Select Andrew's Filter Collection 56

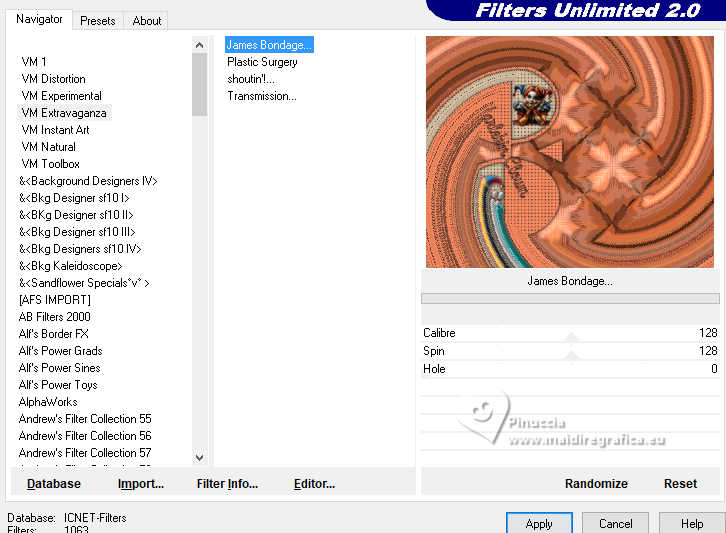click(85, 436)
